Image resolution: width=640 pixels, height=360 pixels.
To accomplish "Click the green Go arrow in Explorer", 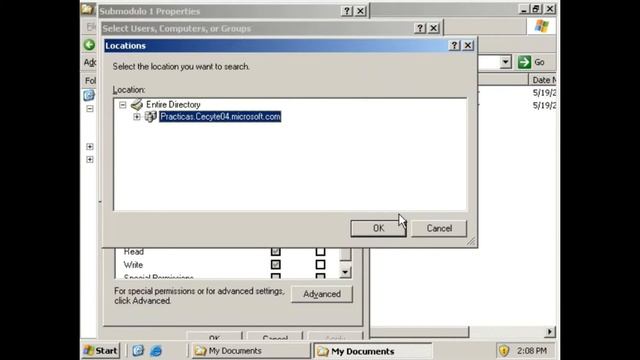I will pyautogui.click(x=524, y=62).
